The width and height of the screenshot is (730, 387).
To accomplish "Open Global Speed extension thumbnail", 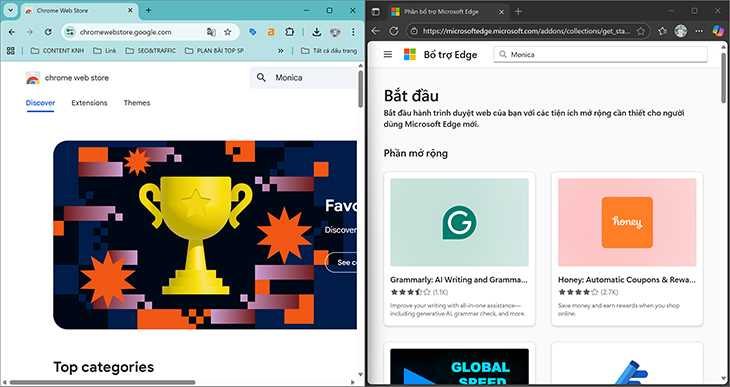I will tap(460, 366).
